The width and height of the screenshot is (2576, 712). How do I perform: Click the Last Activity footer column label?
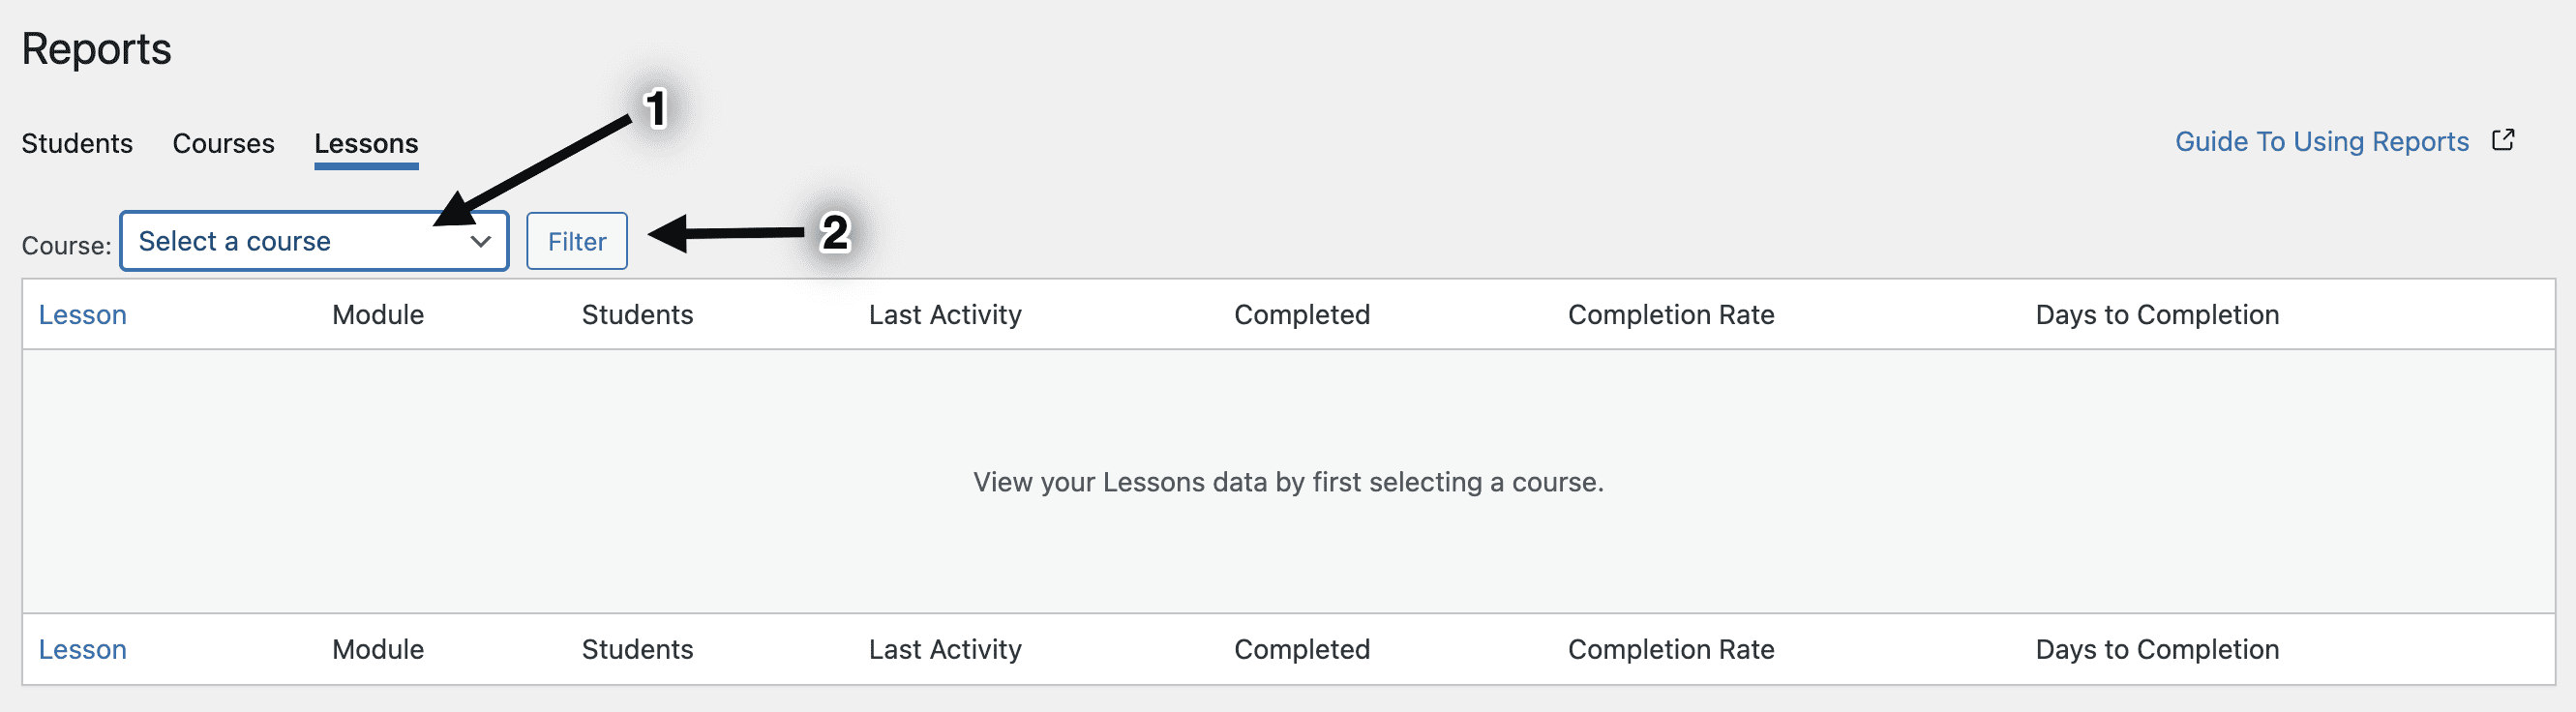(x=945, y=650)
